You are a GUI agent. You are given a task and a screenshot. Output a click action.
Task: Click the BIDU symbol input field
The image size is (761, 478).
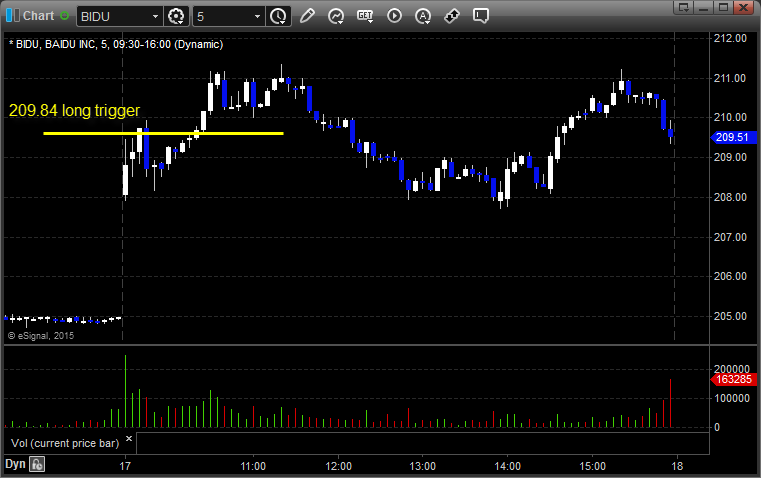click(x=114, y=16)
